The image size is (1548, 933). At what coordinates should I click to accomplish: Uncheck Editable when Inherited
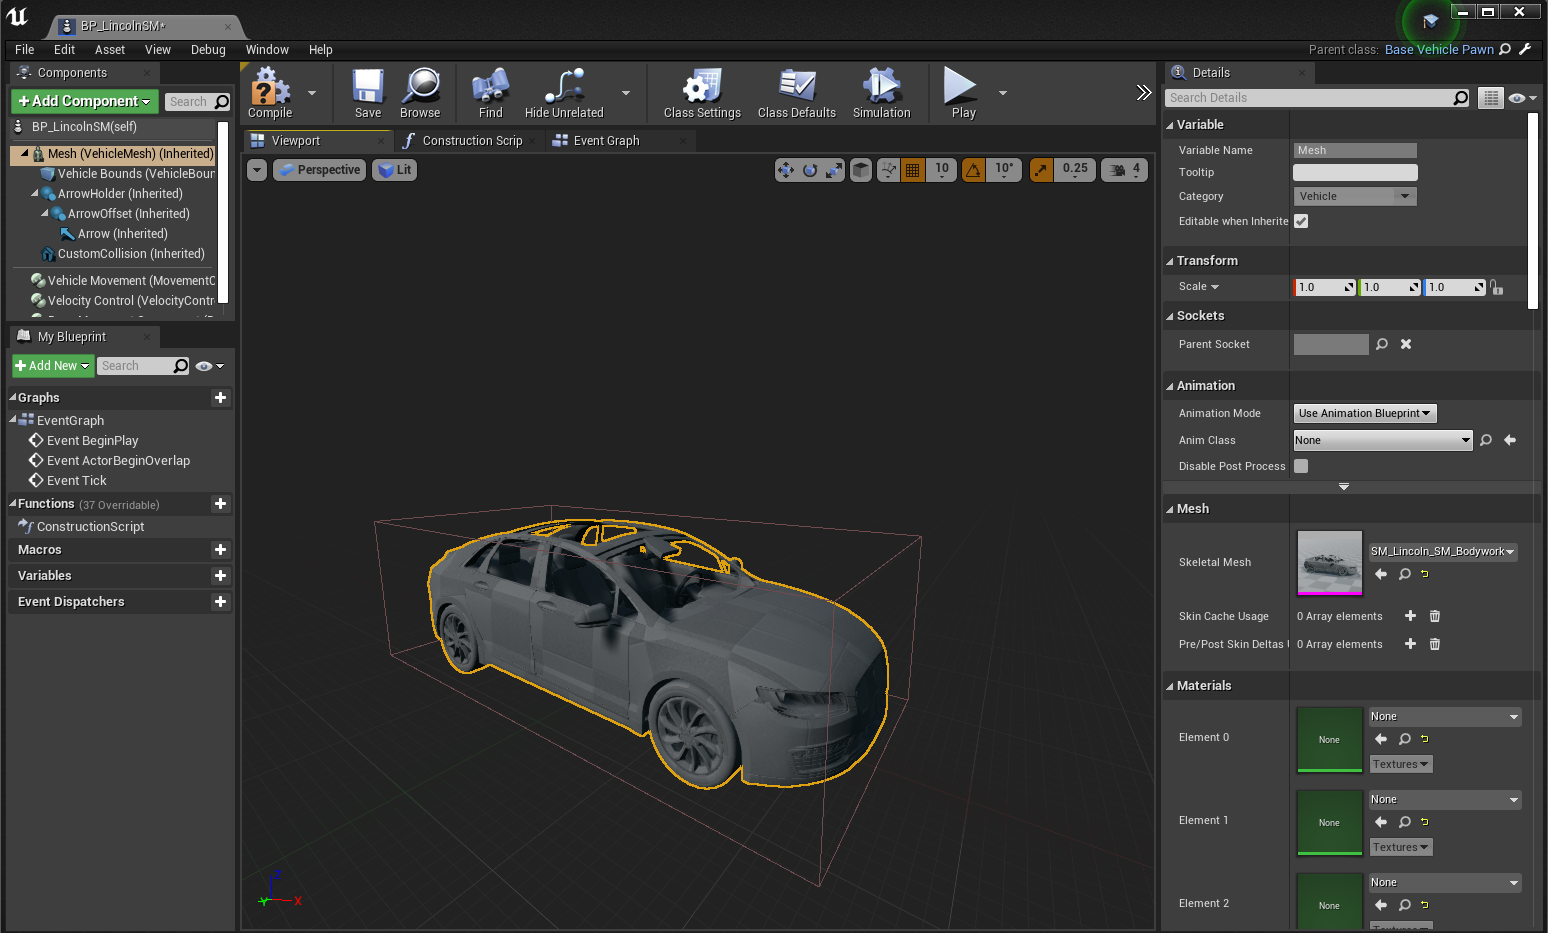click(x=1301, y=221)
